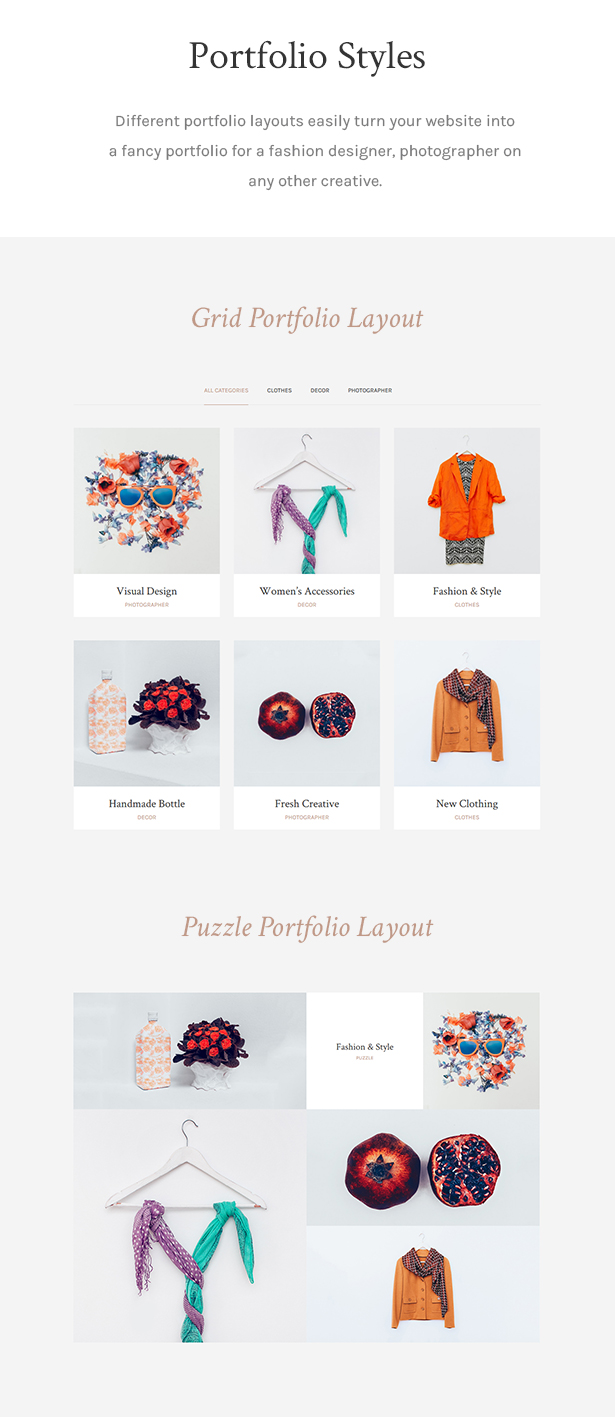The width and height of the screenshot is (615, 1417).
Task: Open the sunglasses and flowers grid thumbnail
Action: [147, 501]
